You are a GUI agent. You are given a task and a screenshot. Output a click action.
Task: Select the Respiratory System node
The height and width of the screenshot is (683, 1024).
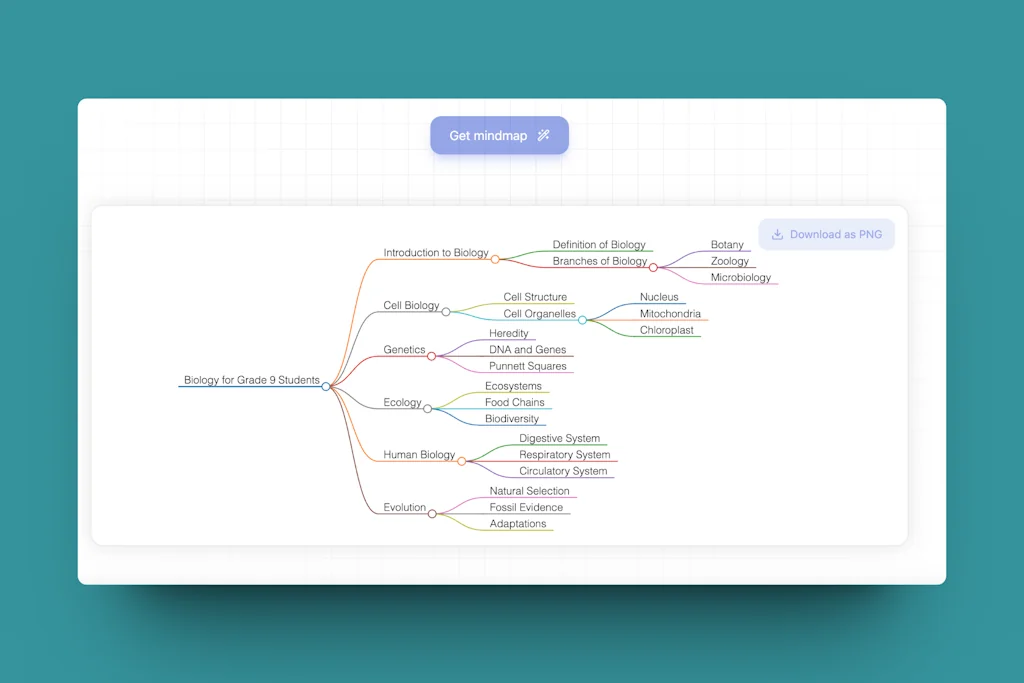pyautogui.click(x=564, y=455)
